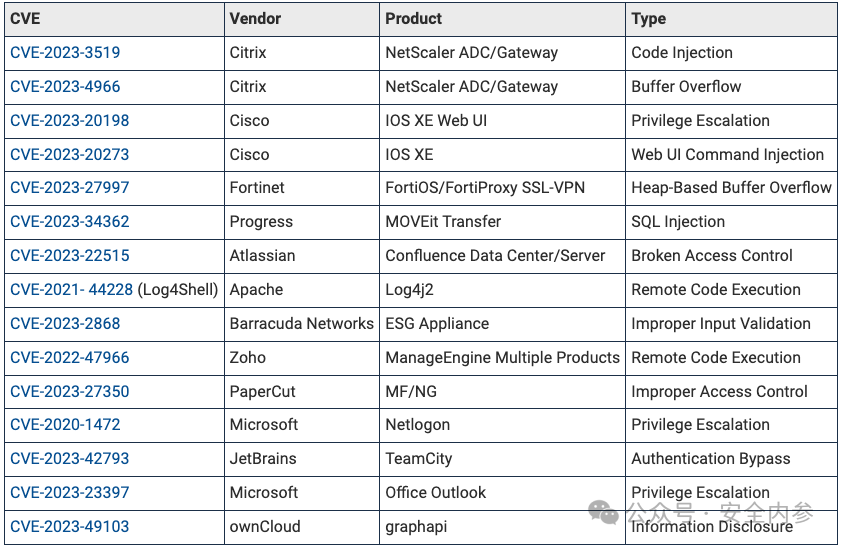This screenshot has height=547, width=841.
Task: Open the CVE-2020-1472 Netlogon link
Action: click(x=65, y=425)
